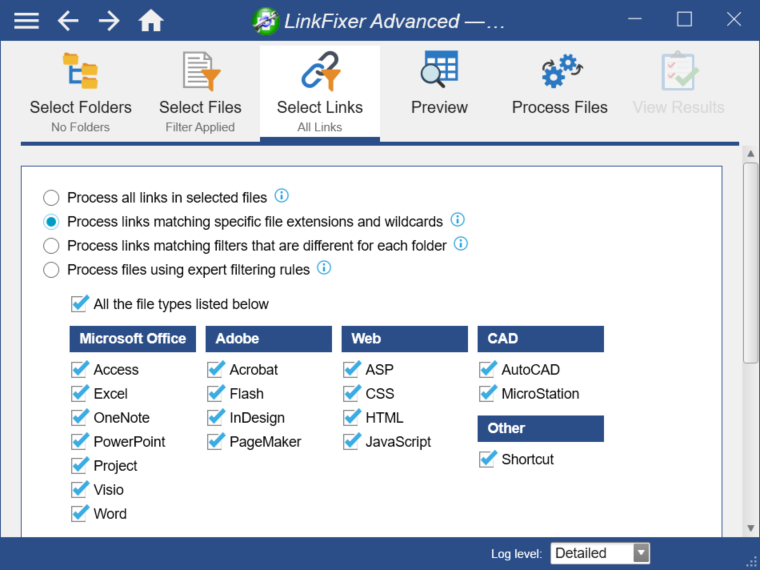Close the LinkFixer Advanced window
Image resolution: width=760 pixels, height=570 pixels.
click(734, 19)
